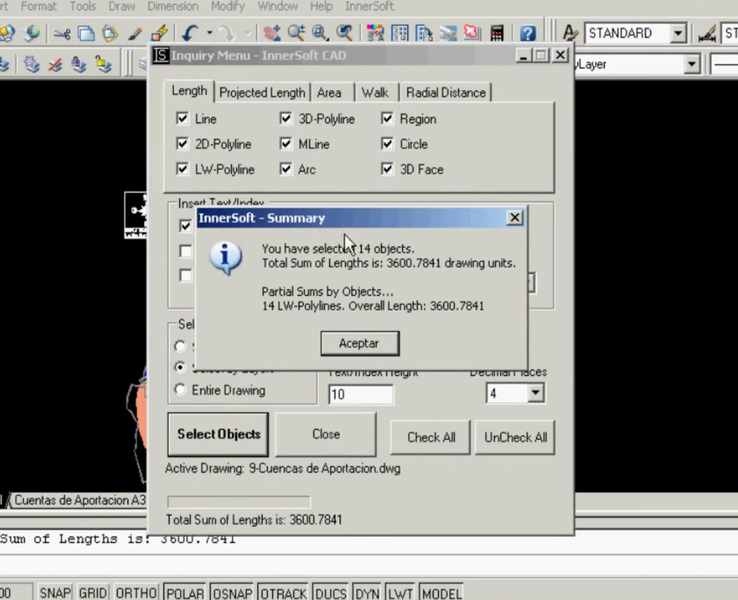Screen dimensions: 738x600
Task: Open the Properties palette icon
Action: (375, 32)
